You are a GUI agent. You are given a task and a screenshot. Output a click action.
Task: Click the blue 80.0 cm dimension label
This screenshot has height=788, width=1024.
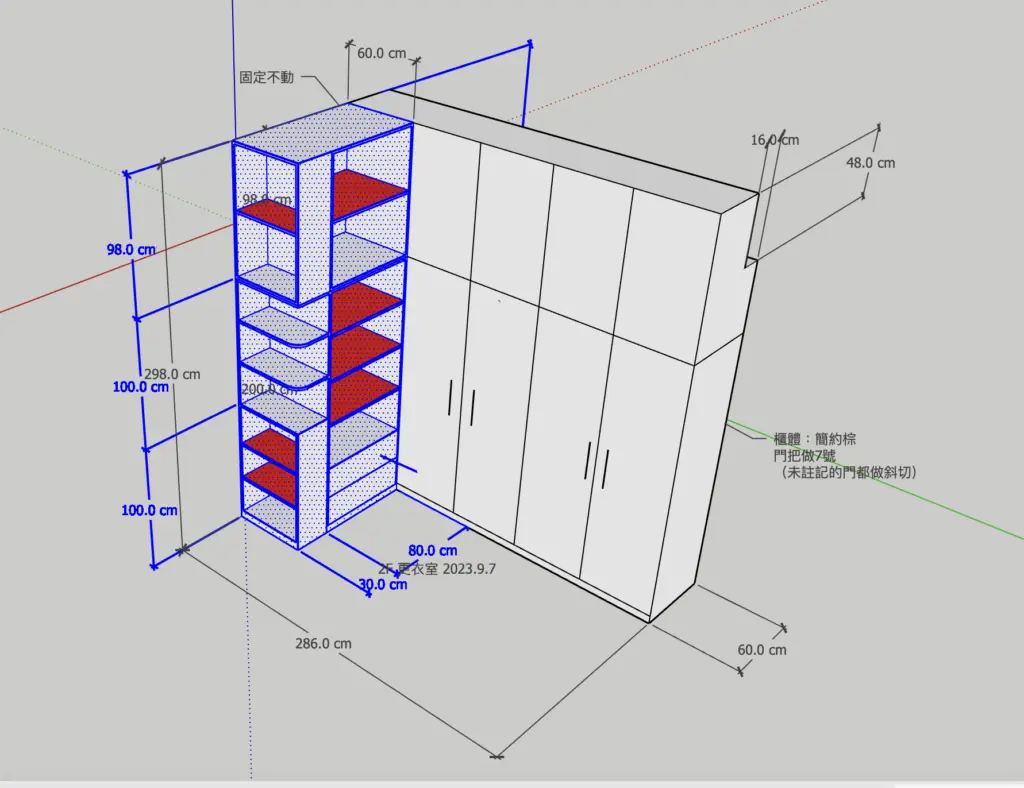(433, 550)
